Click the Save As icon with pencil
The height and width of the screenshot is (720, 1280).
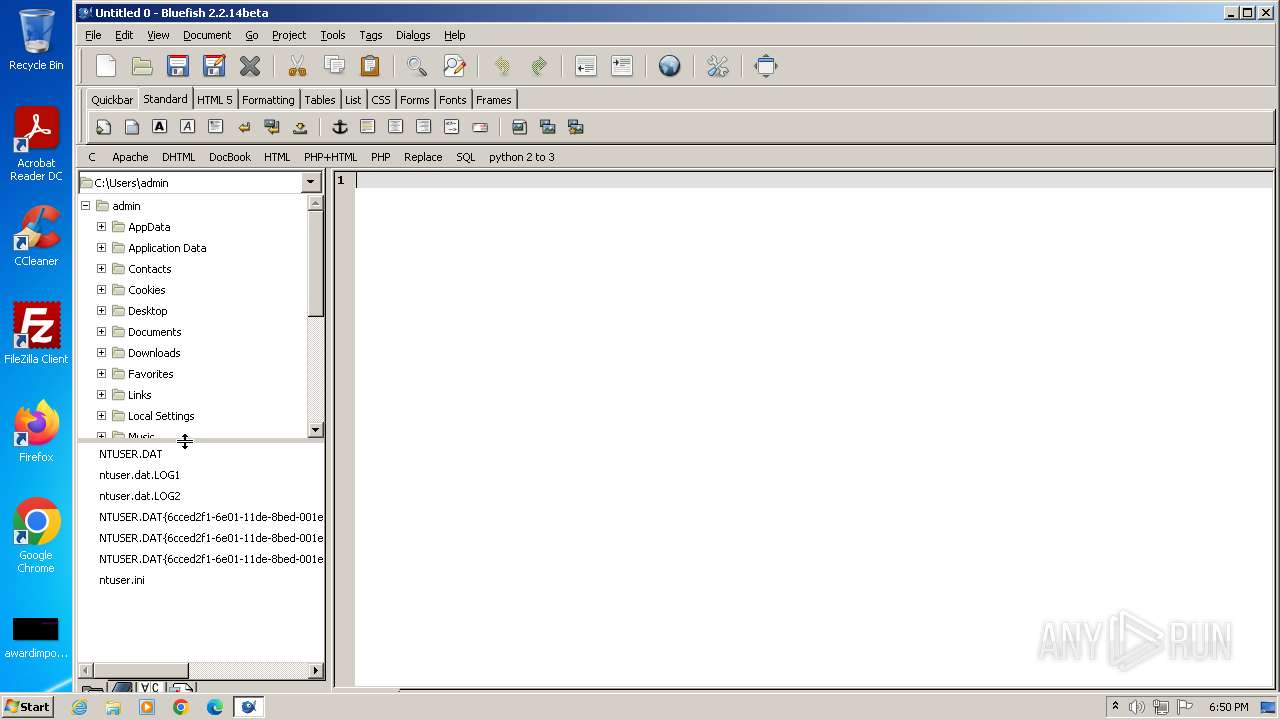click(214, 66)
